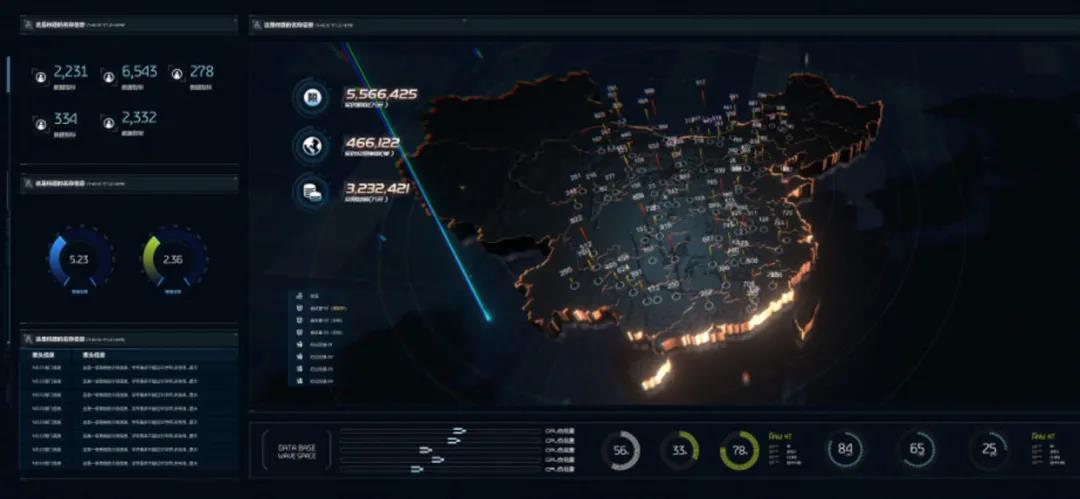Click the header icon of the table panel
This screenshot has width=1080, height=499.
pos(28,339)
